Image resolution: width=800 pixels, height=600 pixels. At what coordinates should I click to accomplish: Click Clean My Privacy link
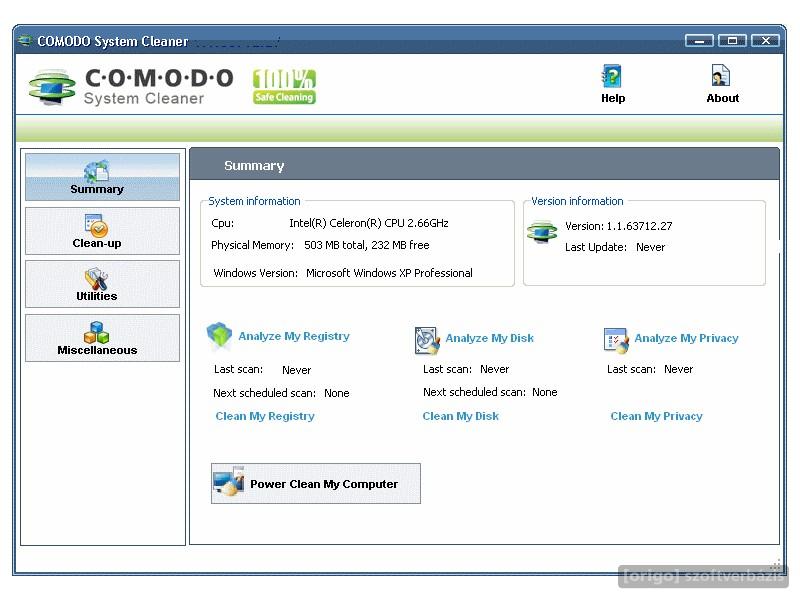(x=657, y=416)
